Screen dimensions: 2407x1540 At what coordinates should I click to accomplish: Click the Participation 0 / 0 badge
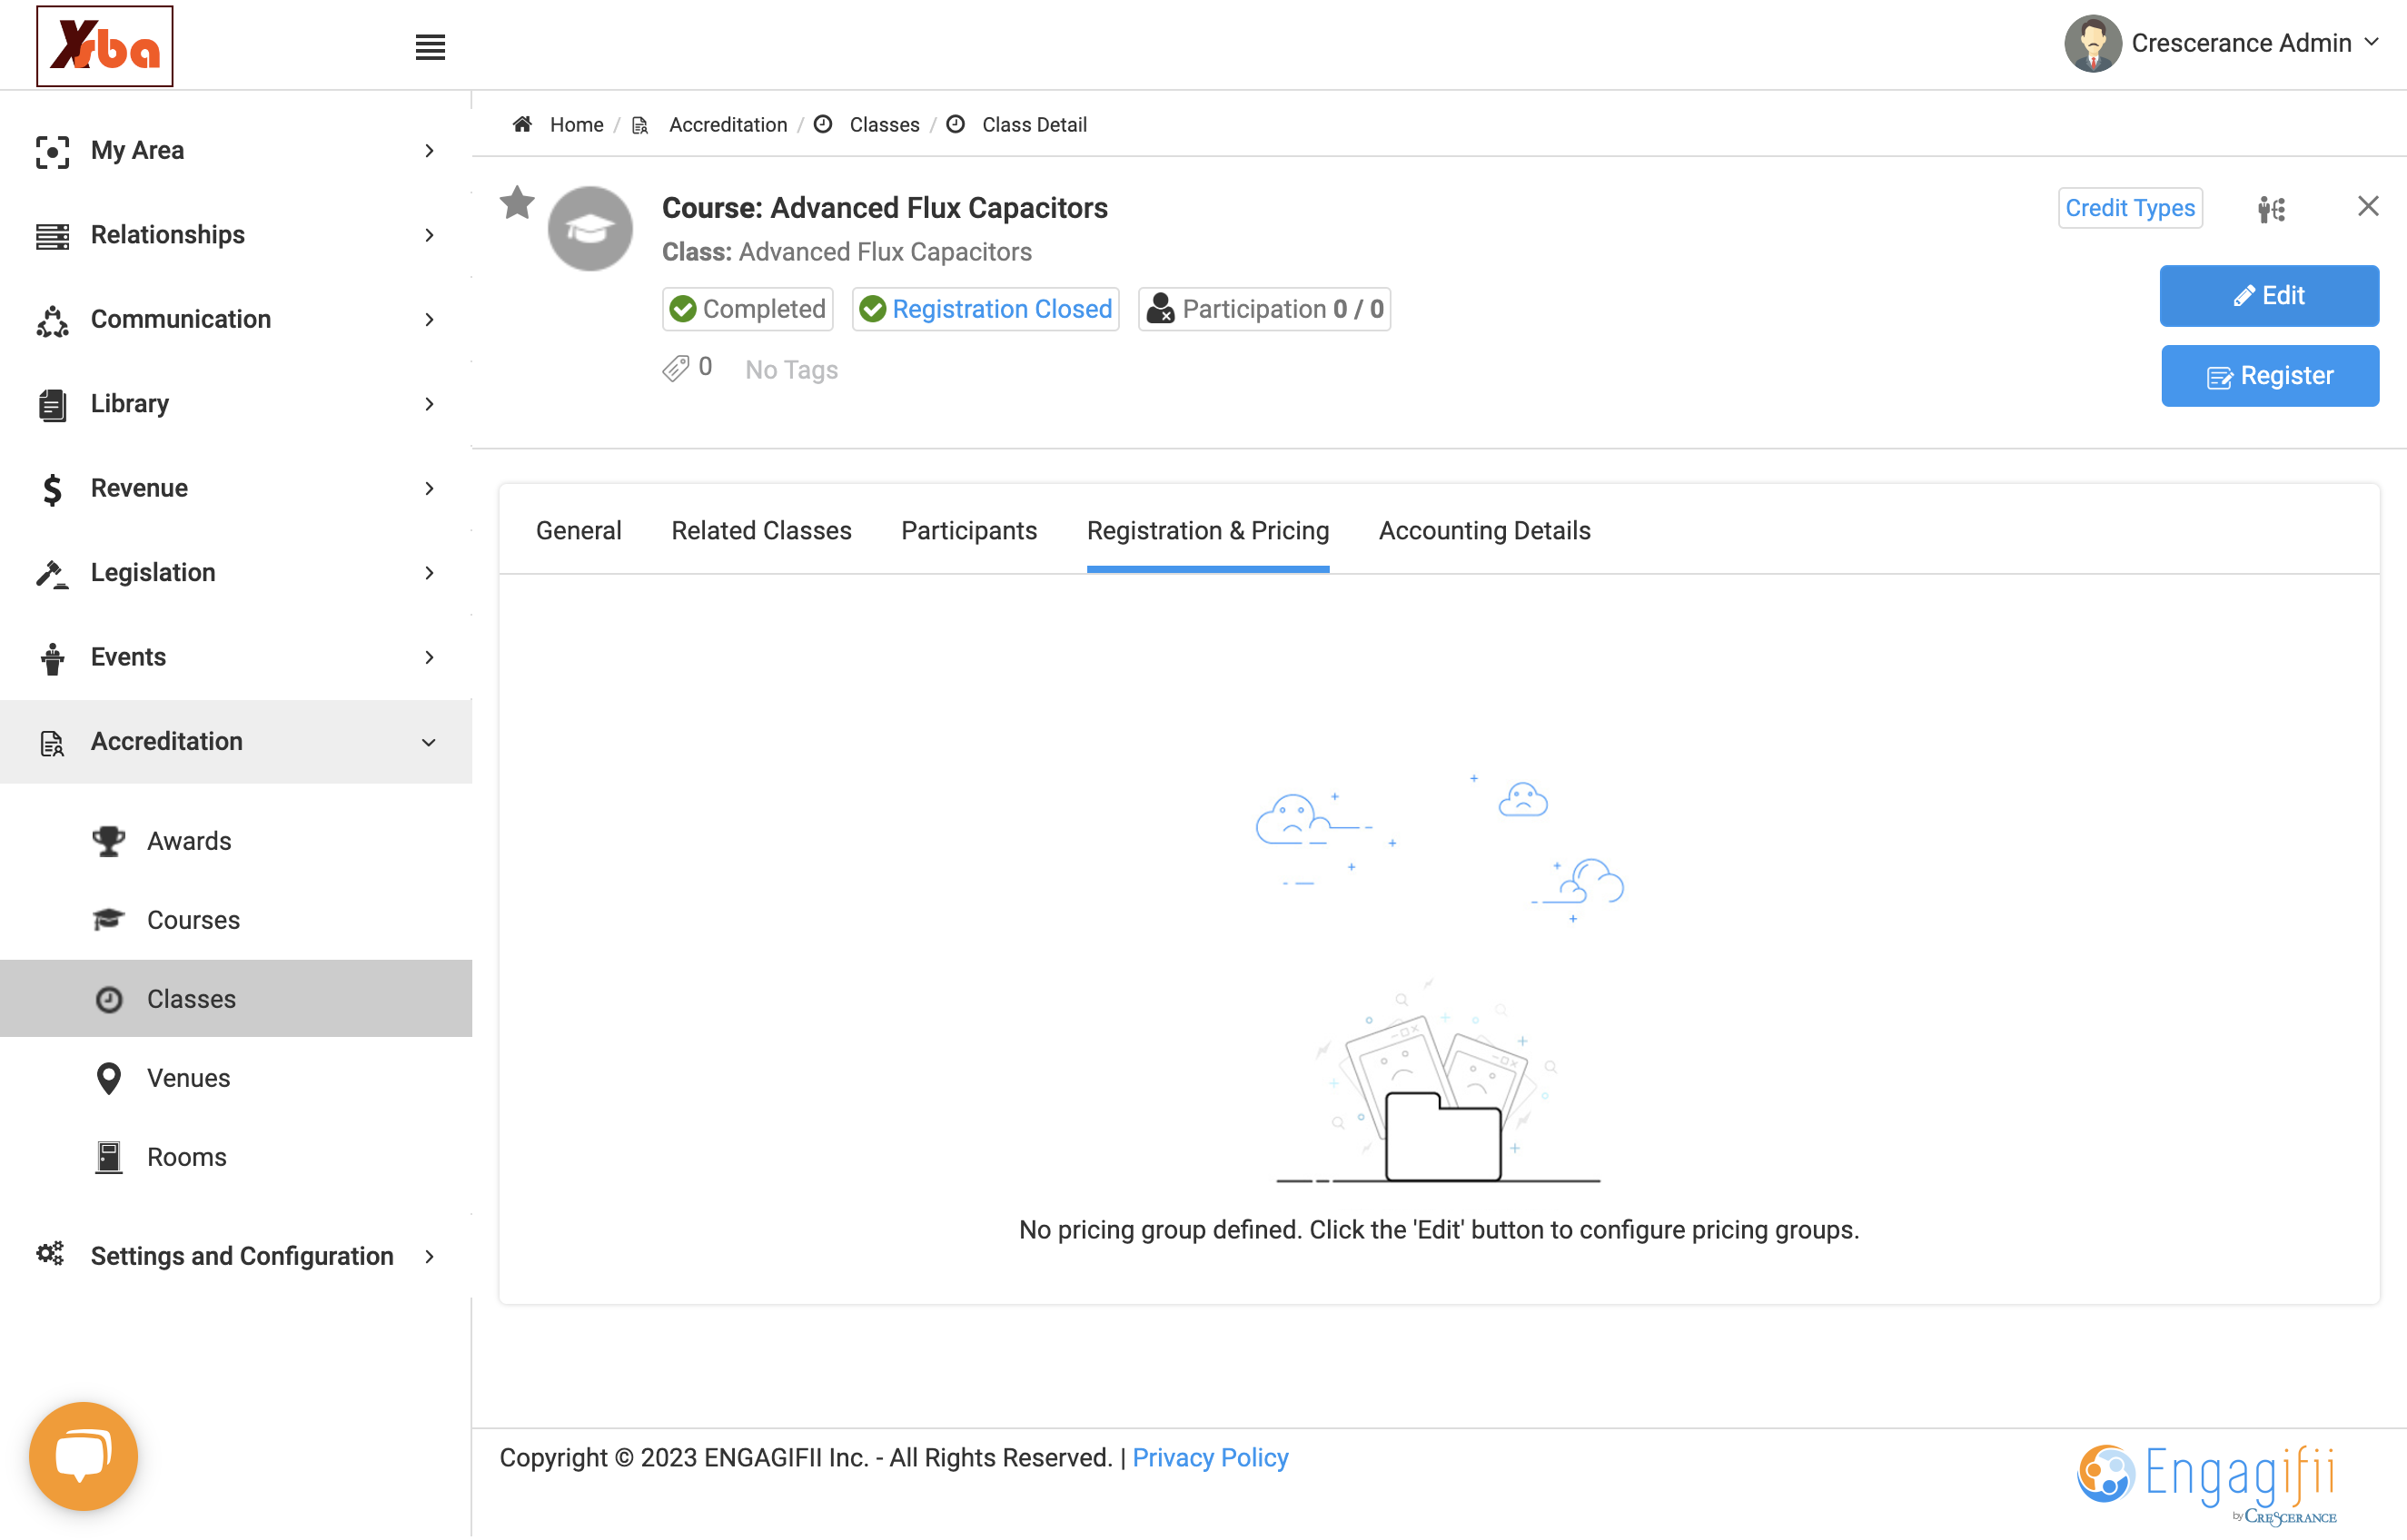(x=1264, y=309)
